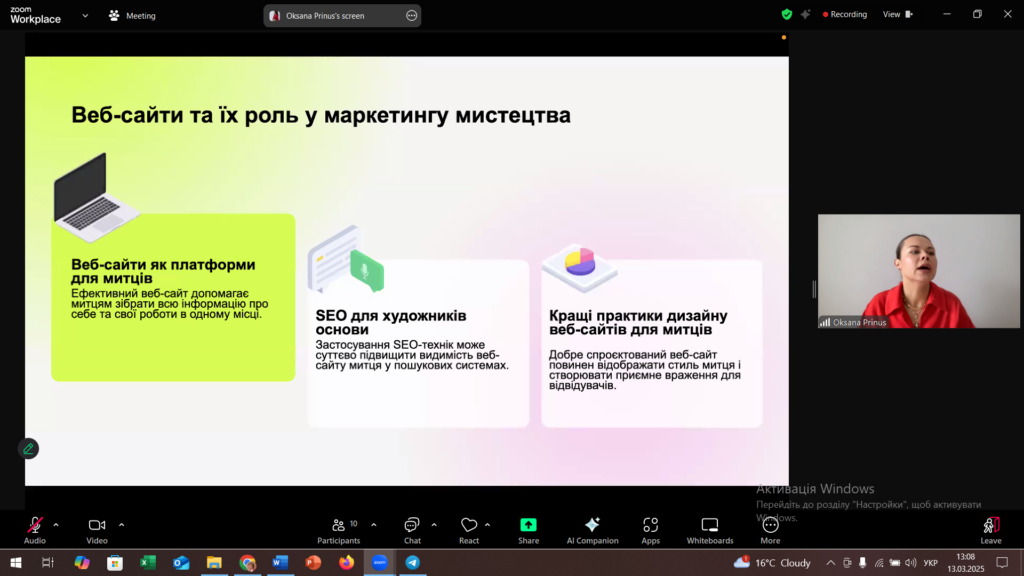Open the Participants panel
This screenshot has height=576, width=1024.
click(338, 530)
